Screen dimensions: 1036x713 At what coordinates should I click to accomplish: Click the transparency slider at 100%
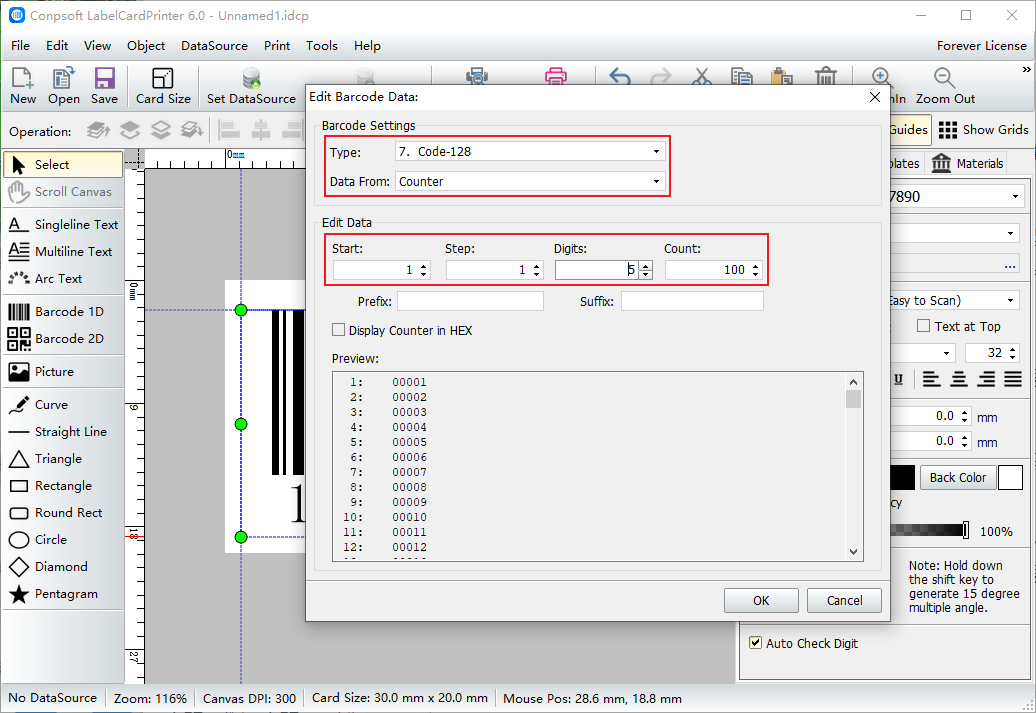[966, 529]
